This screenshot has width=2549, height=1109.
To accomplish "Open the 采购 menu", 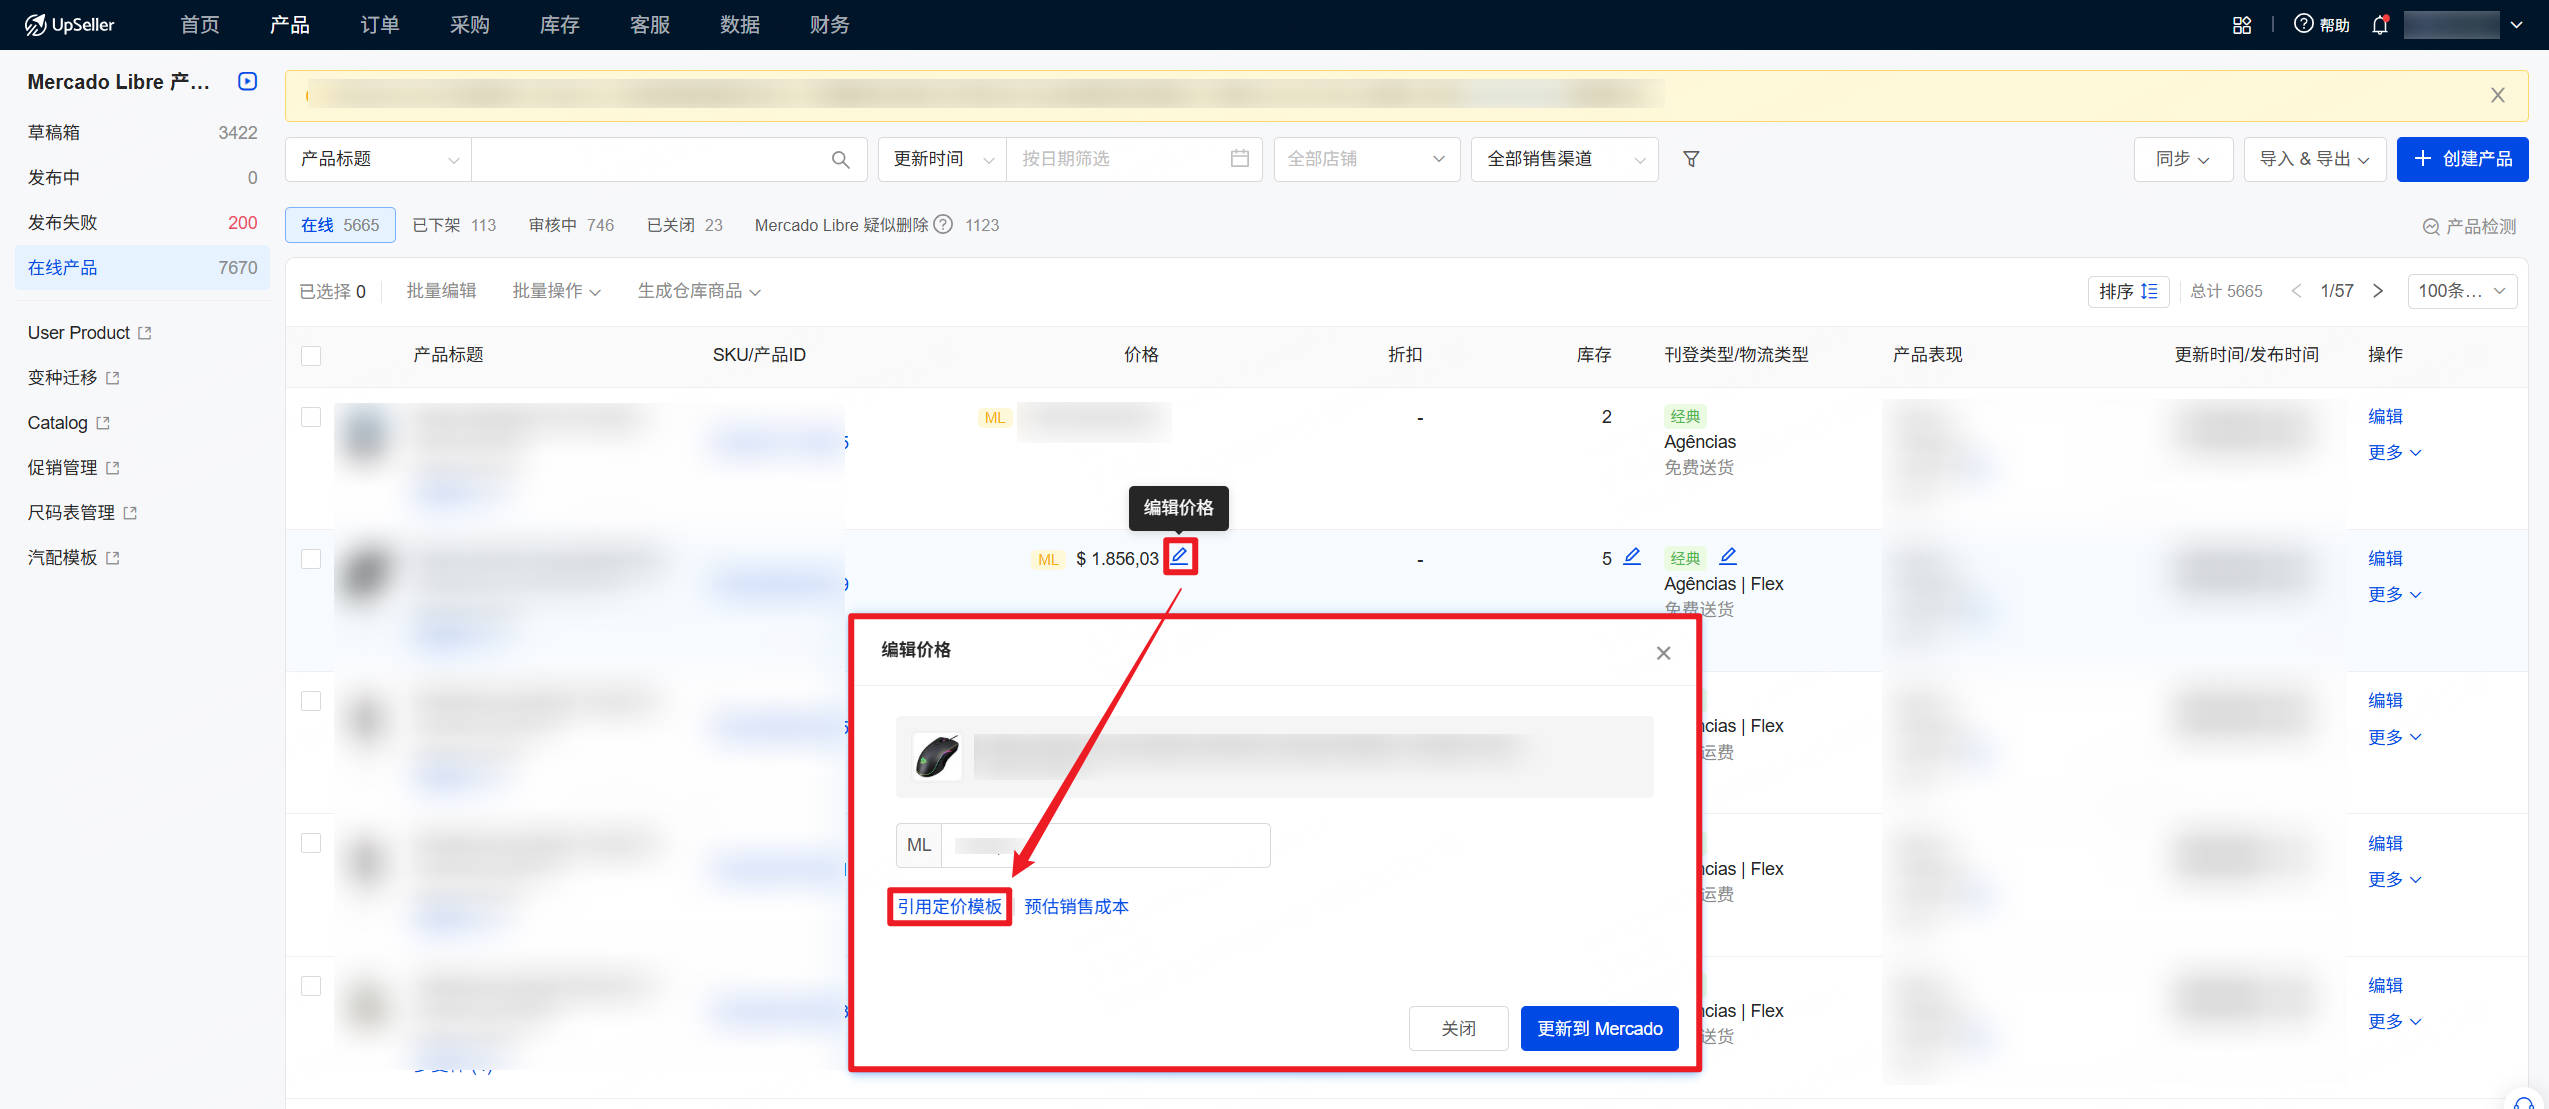I will [470, 25].
